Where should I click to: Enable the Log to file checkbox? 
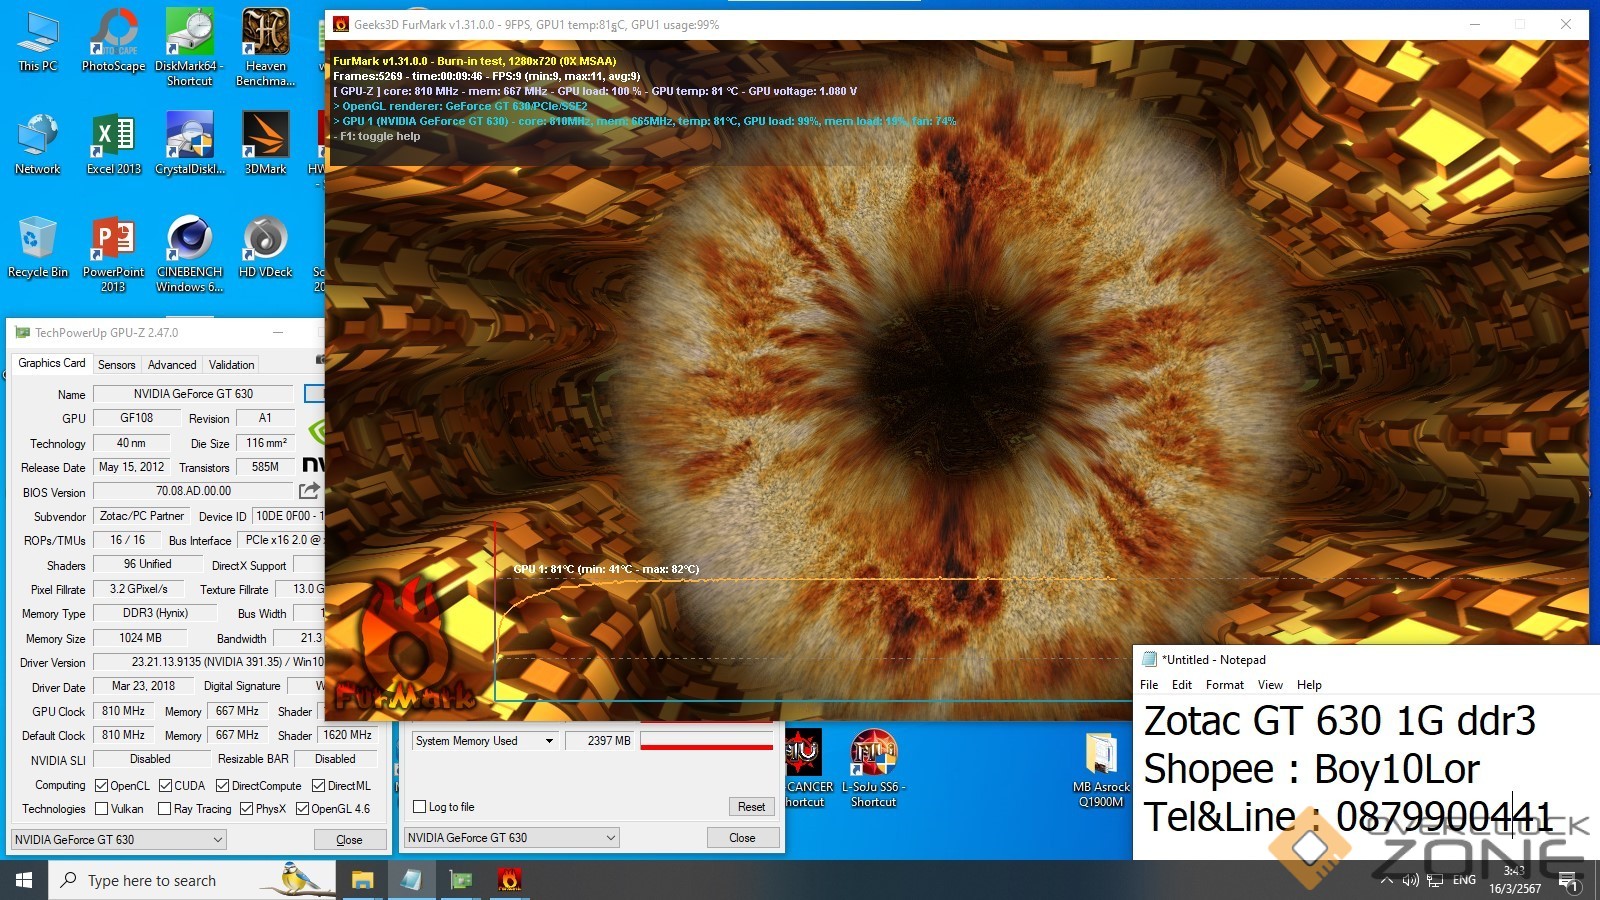pyautogui.click(x=420, y=807)
